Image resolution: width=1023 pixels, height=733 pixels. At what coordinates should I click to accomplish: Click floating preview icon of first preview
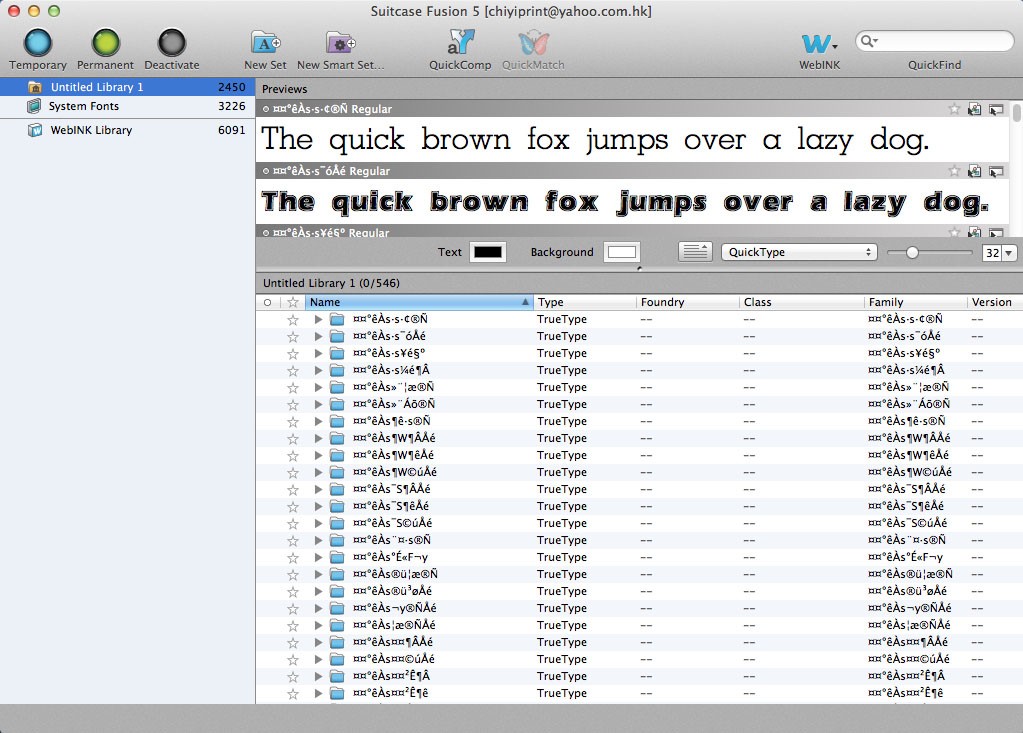pos(996,109)
